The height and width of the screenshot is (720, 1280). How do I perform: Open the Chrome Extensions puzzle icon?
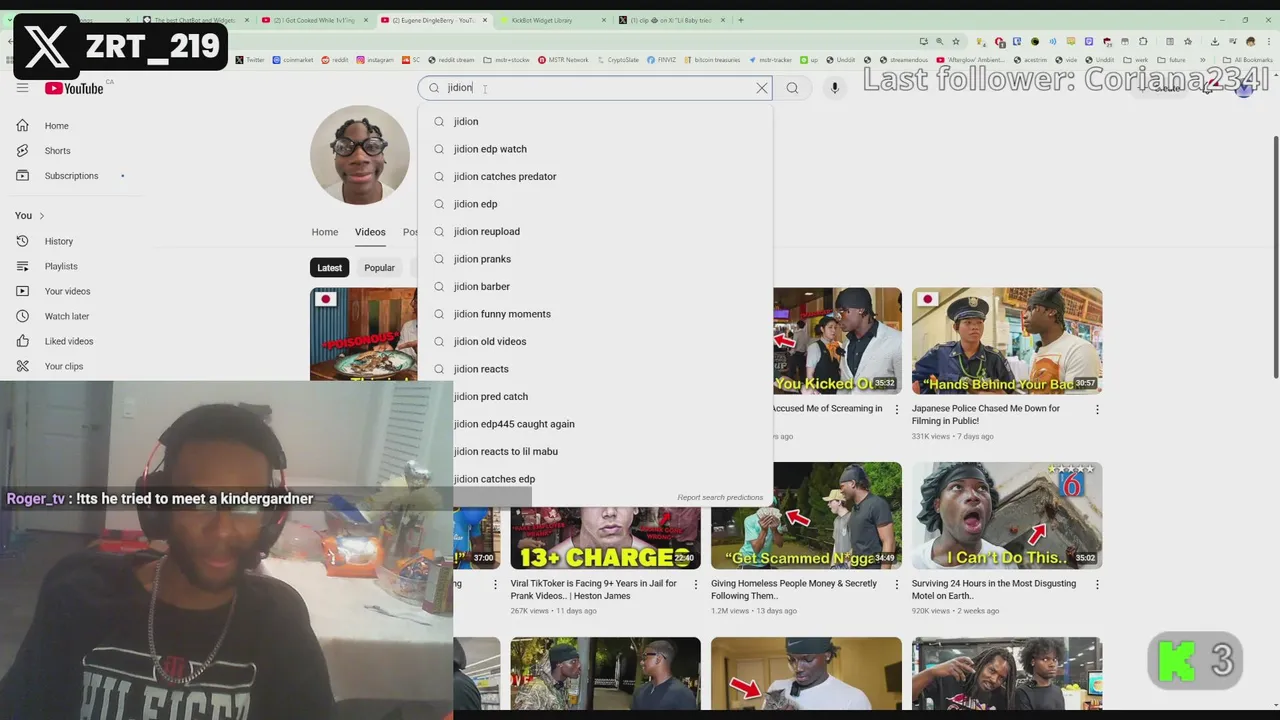tap(1143, 41)
